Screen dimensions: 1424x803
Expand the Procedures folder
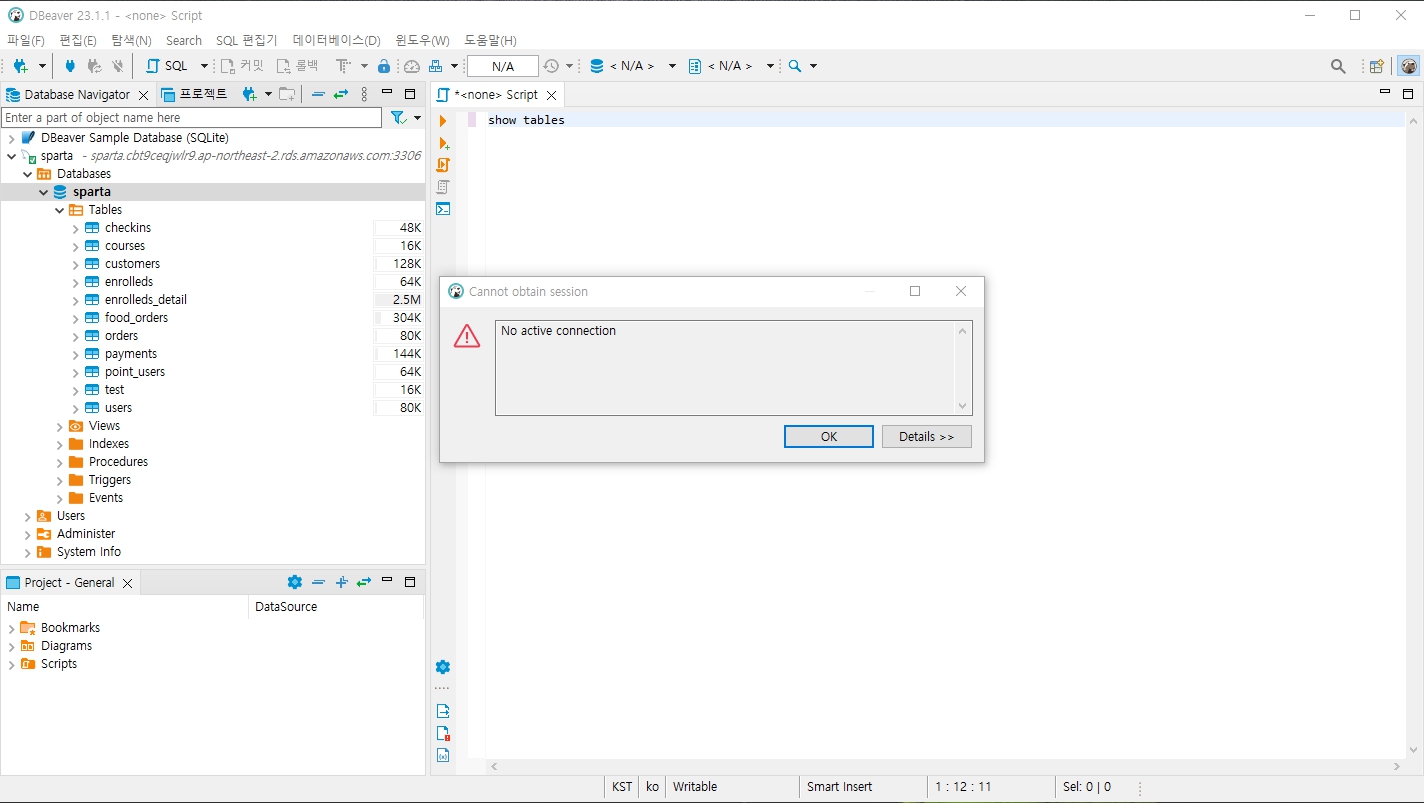tap(59, 462)
